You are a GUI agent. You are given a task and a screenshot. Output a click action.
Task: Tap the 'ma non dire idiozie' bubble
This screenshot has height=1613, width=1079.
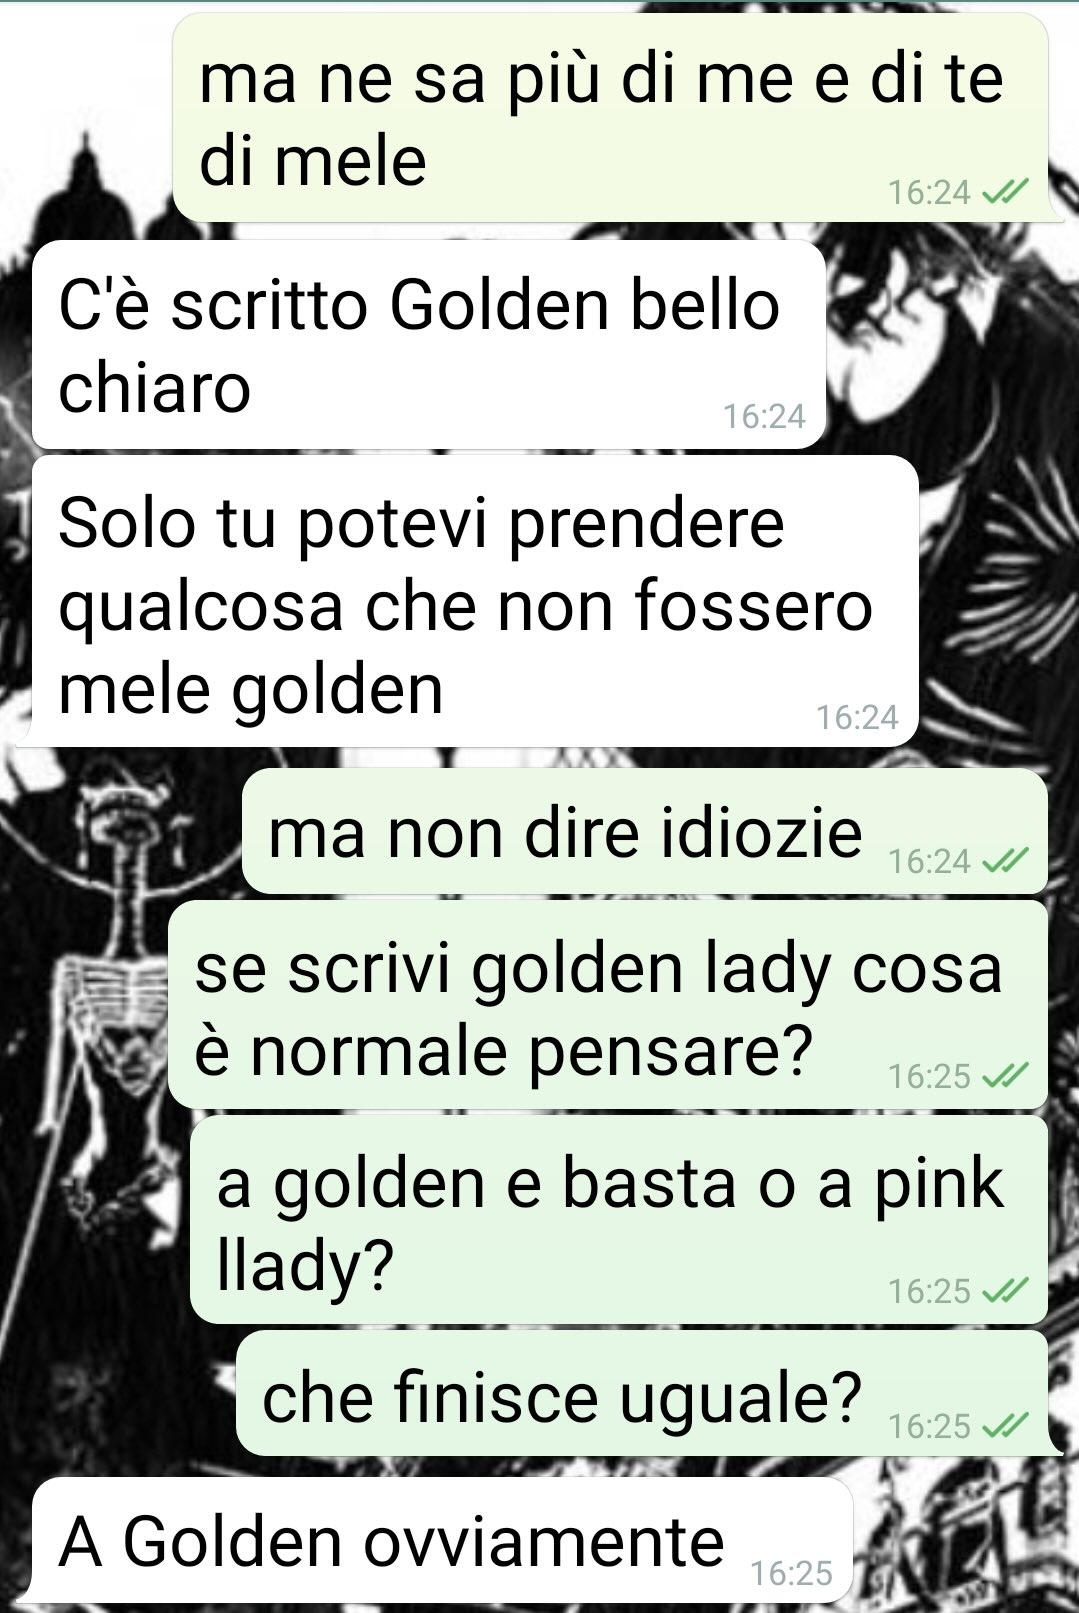[645, 832]
